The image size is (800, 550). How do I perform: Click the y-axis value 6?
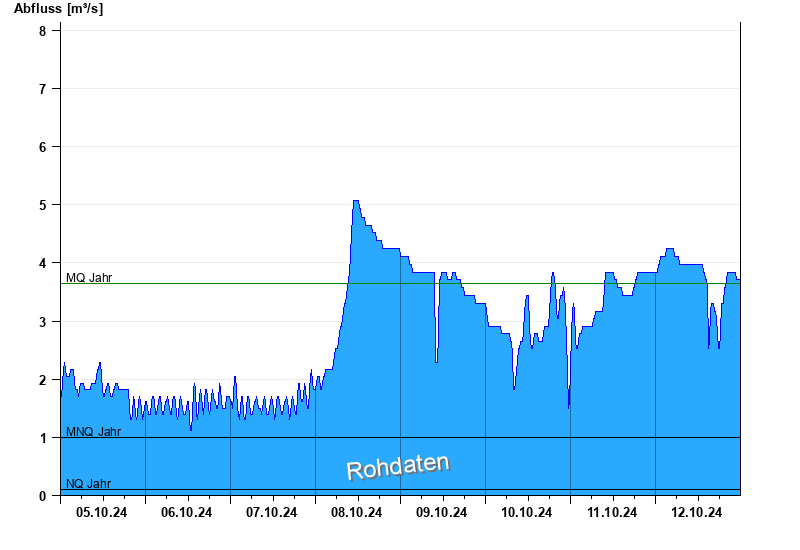click(42, 147)
